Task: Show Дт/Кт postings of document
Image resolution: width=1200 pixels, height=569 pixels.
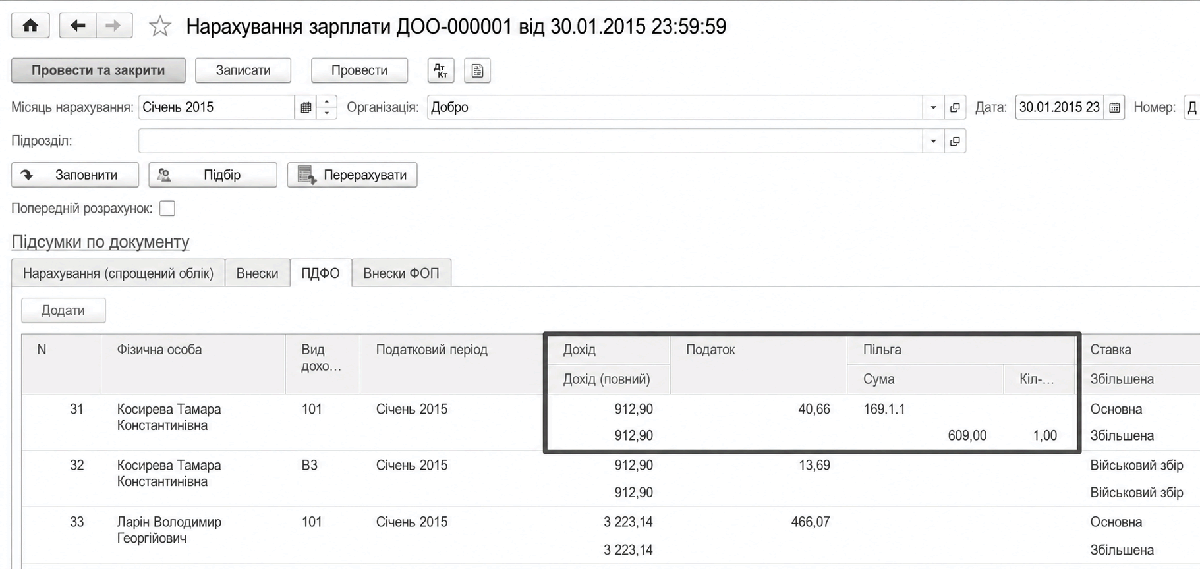Action: (x=442, y=70)
